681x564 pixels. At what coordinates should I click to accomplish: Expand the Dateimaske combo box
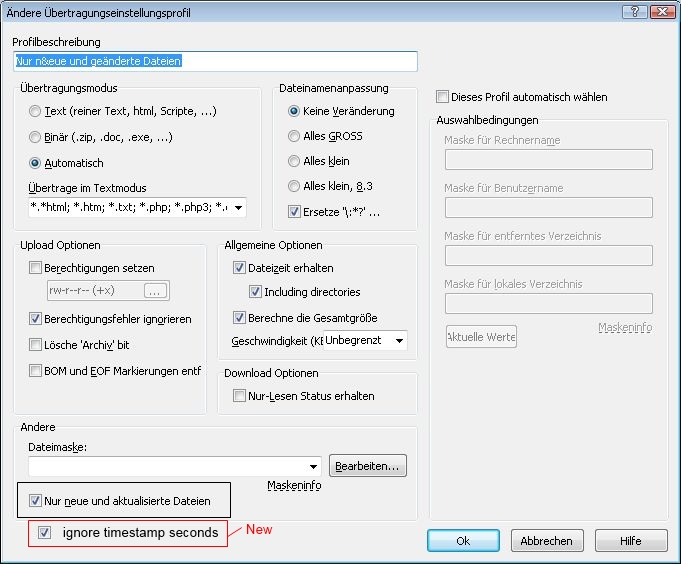point(313,466)
